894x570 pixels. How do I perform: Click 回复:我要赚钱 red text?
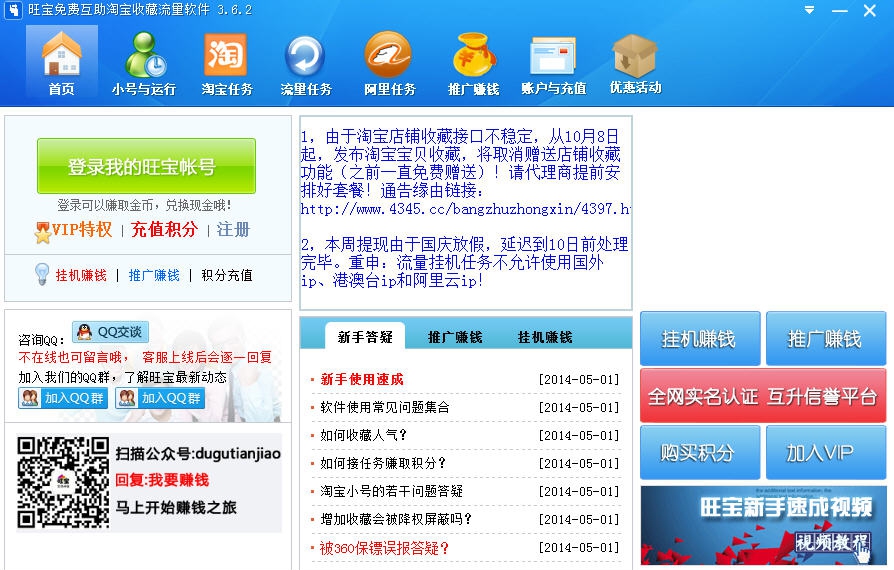click(x=162, y=480)
